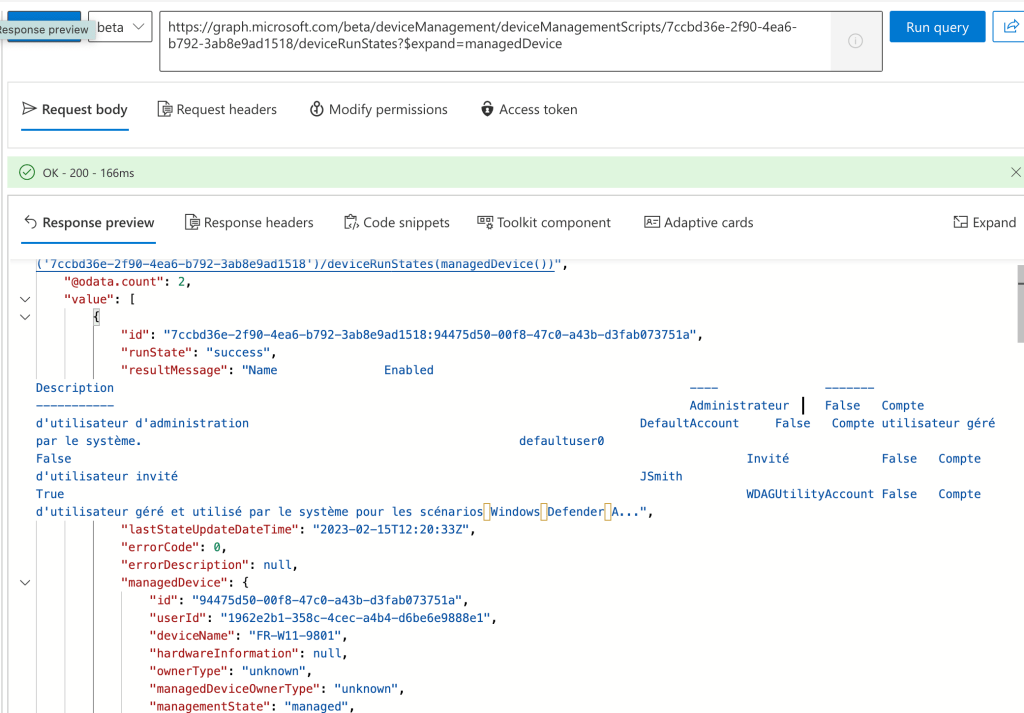Click the share icon beside Run query
1024x713 pixels.
1008,27
